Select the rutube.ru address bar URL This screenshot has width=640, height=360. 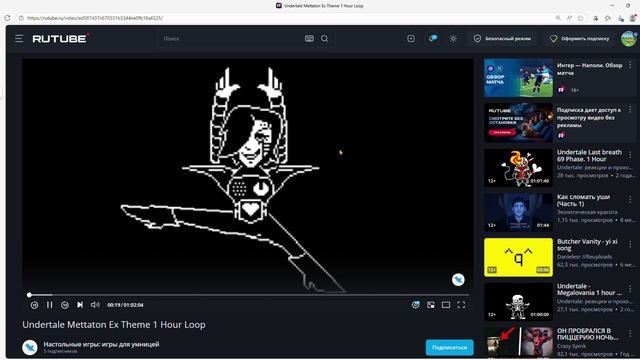pyautogui.click(x=95, y=18)
